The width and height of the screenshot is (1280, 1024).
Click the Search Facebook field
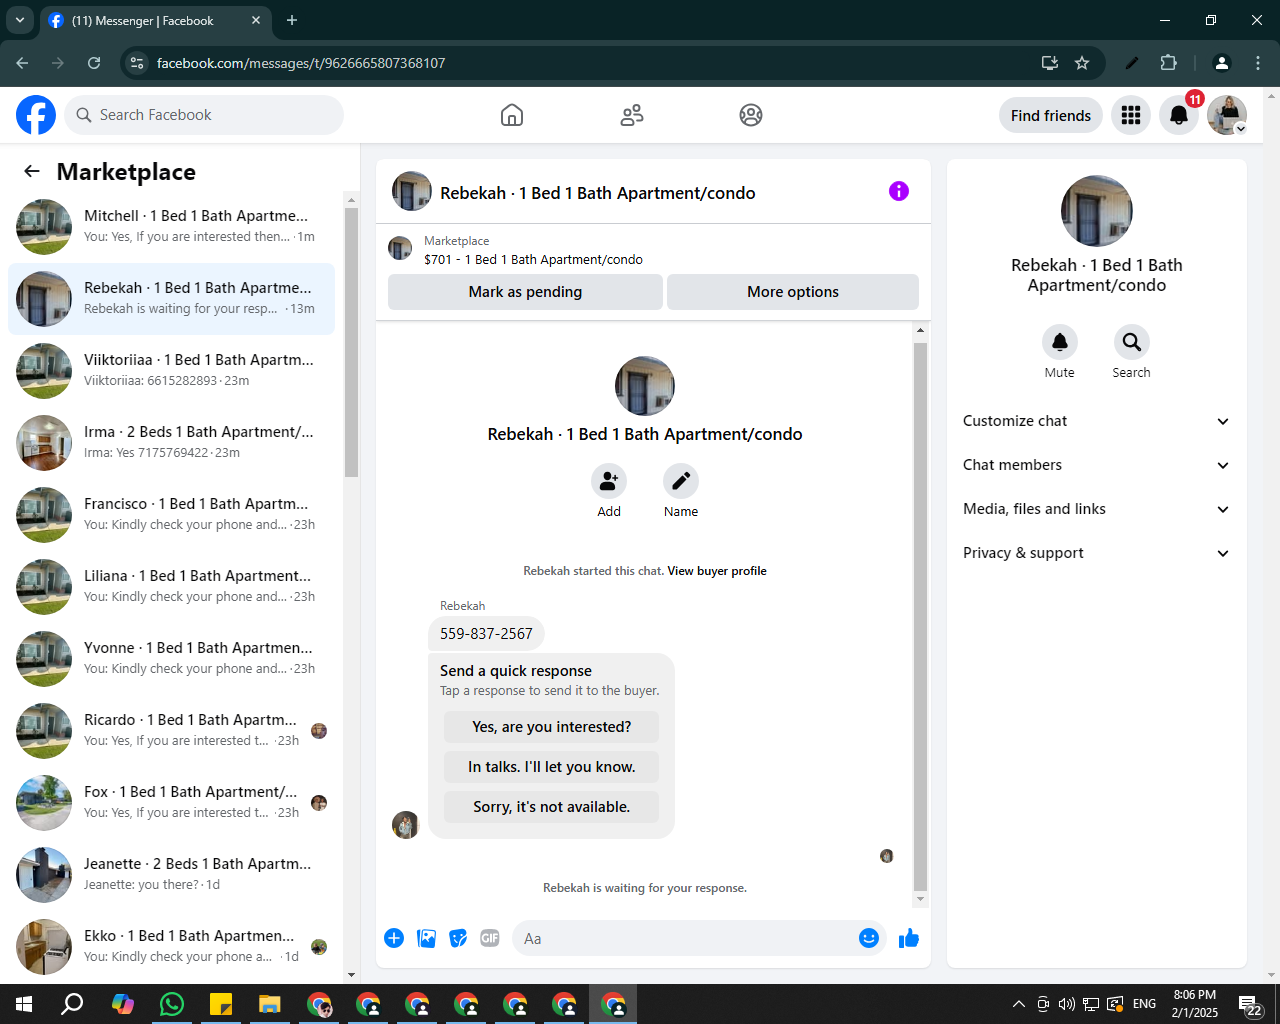(x=204, y=115)
